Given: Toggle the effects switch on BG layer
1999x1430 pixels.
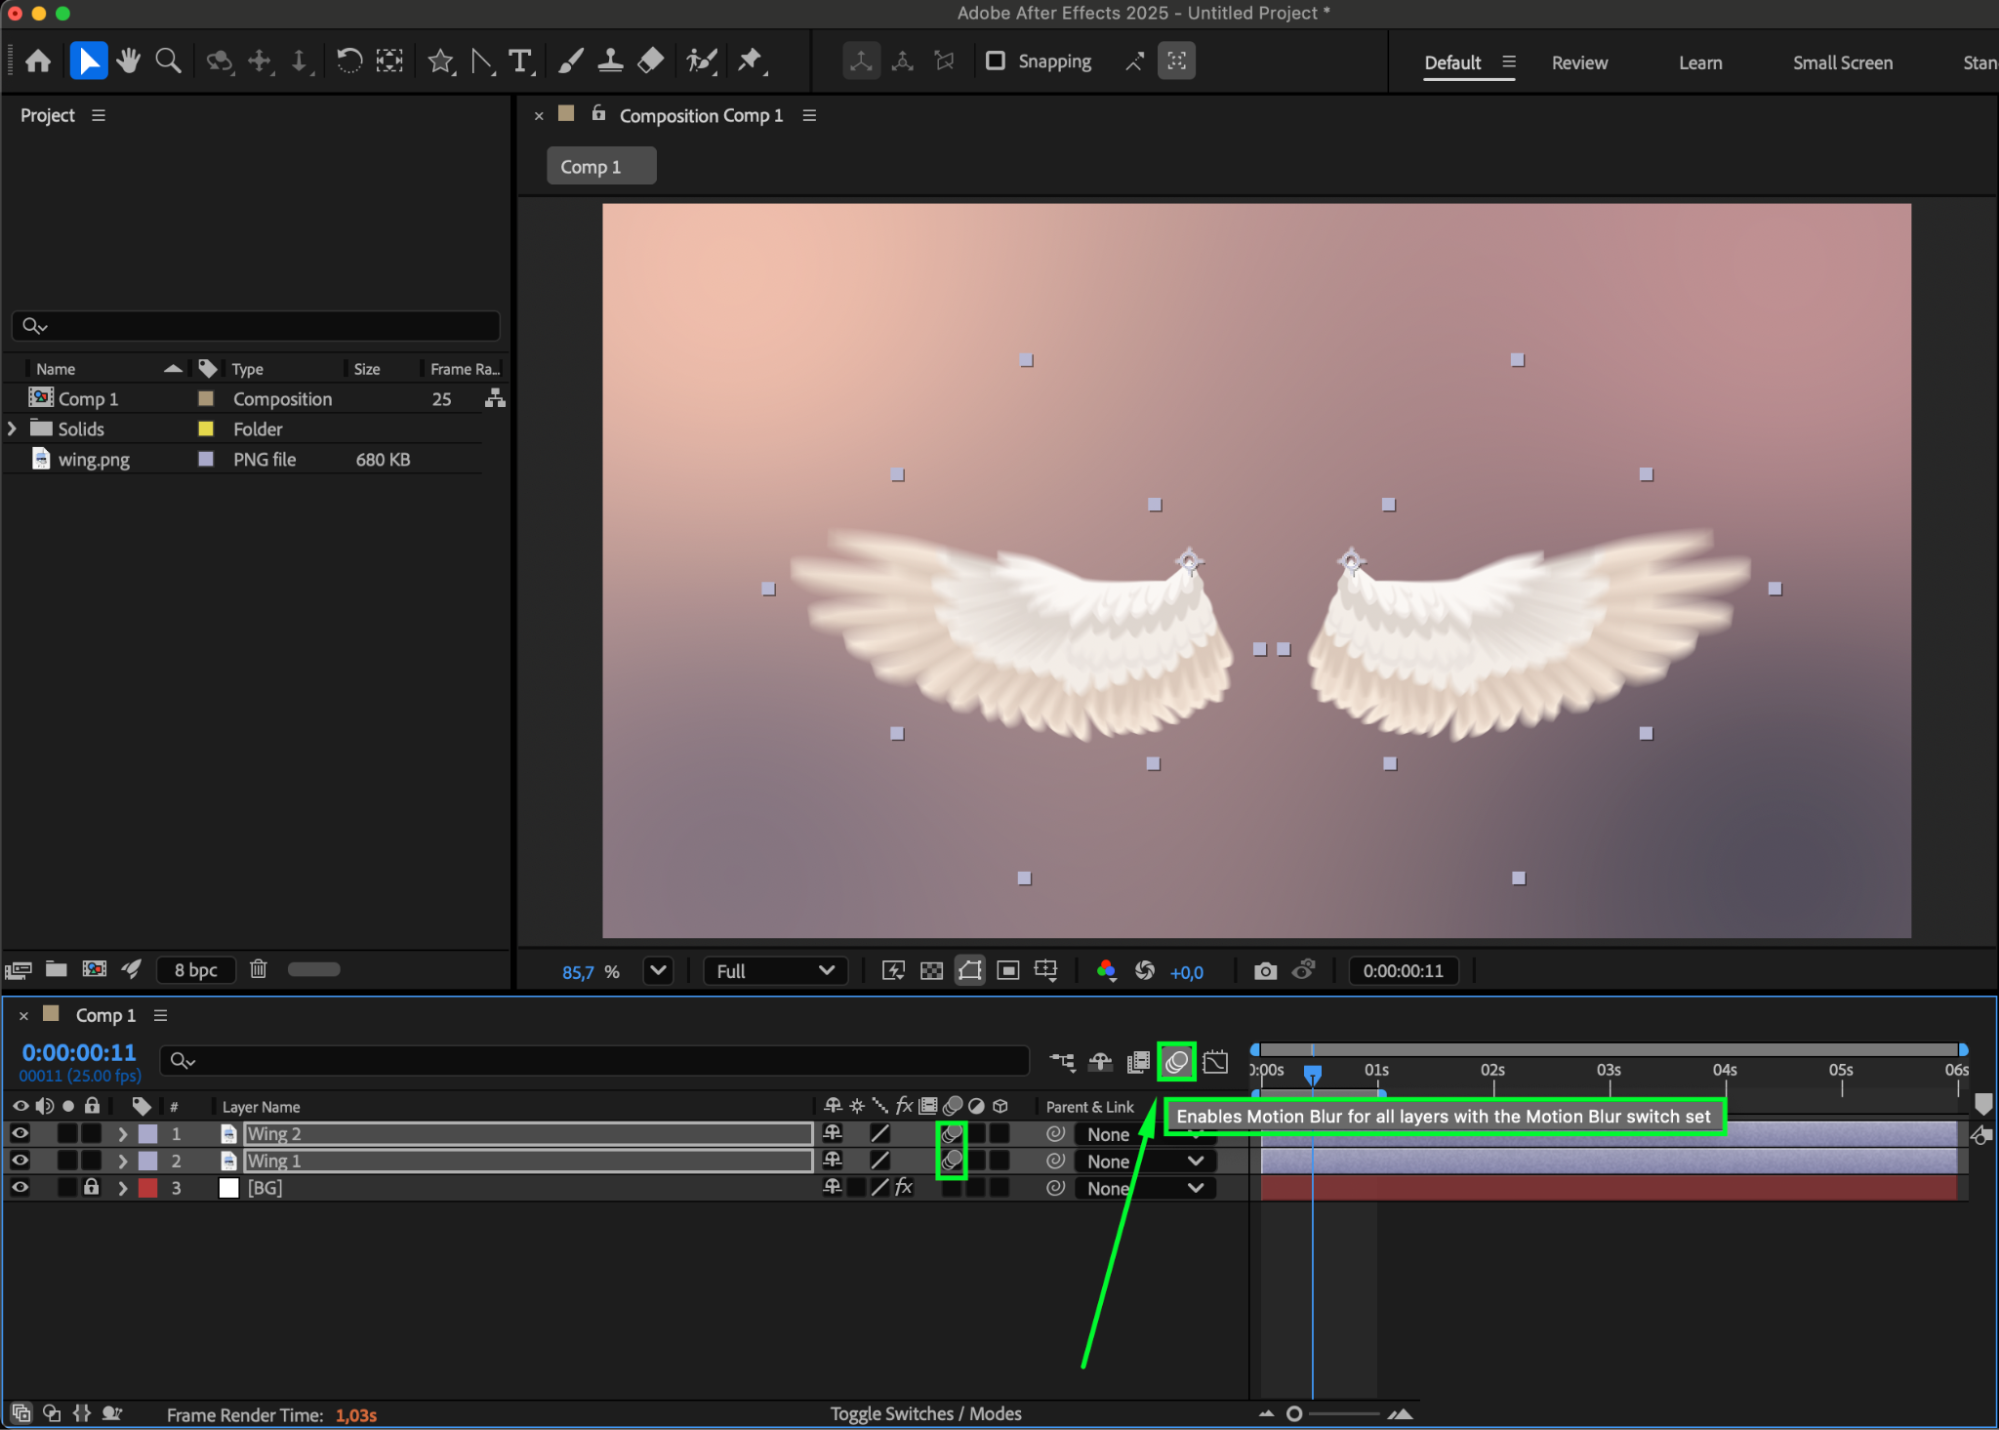Looking at the screenshot, I should (x=903, y=1187).
